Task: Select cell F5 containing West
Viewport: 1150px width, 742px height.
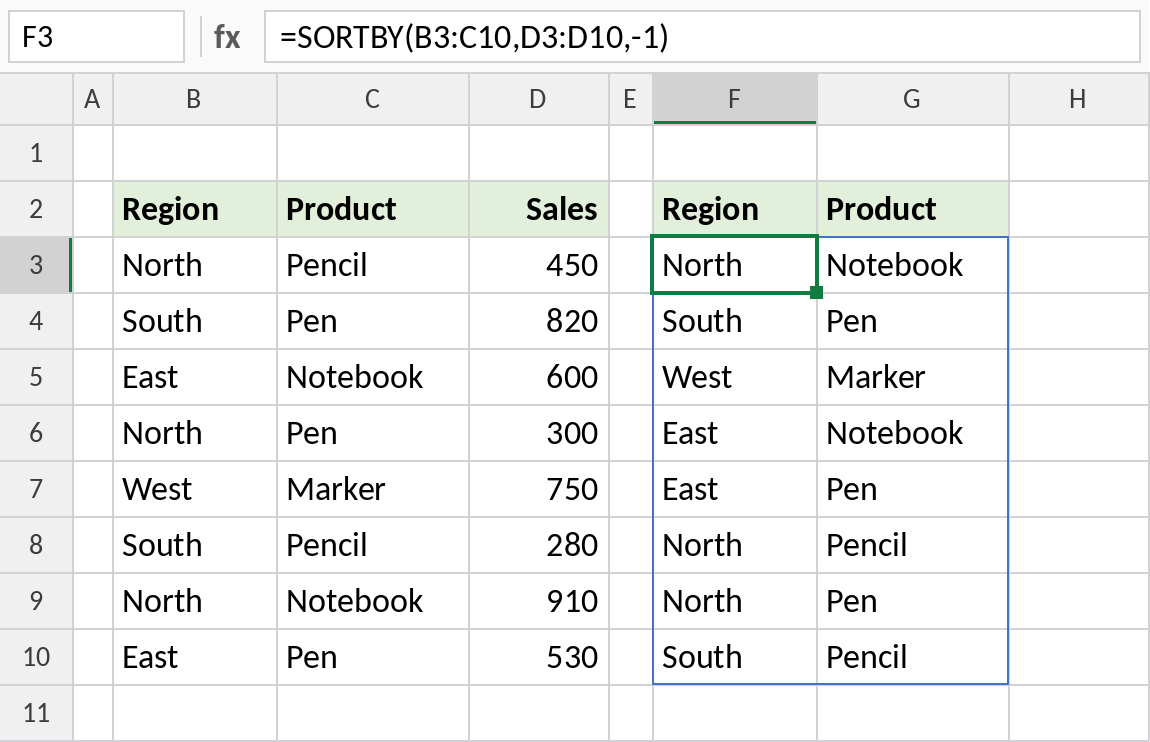Action: [735, 377]
